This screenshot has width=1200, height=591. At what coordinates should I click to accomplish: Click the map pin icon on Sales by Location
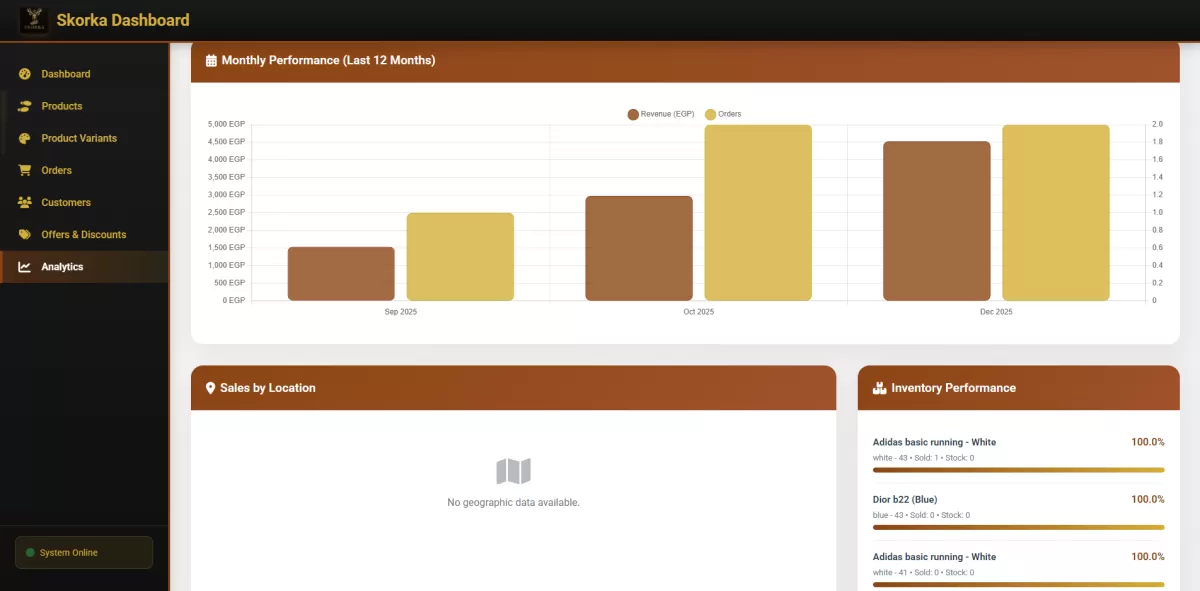(x=210, y=388)
